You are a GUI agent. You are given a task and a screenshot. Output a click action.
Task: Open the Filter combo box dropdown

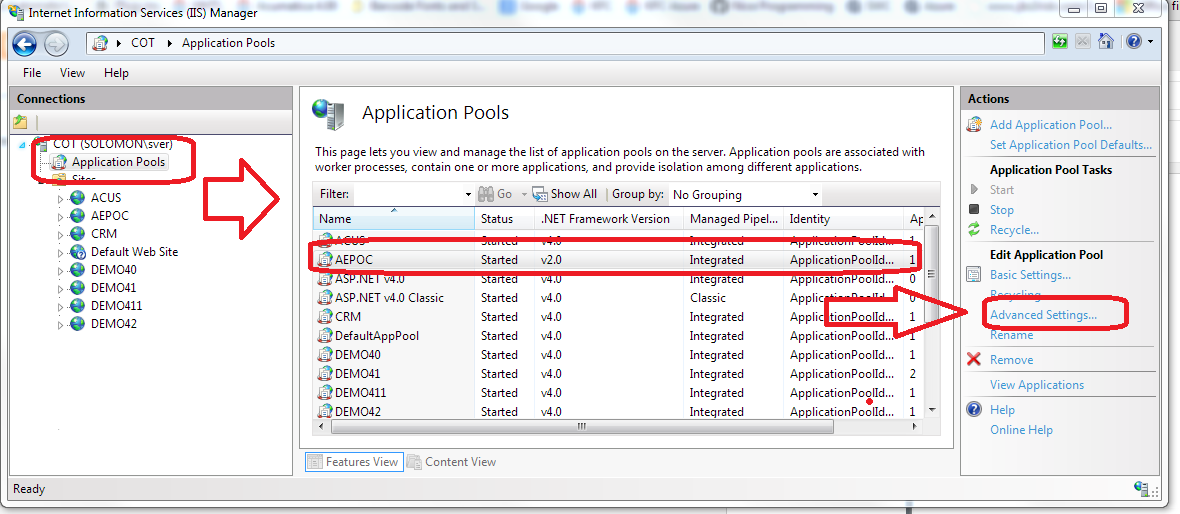coord(469,194)
